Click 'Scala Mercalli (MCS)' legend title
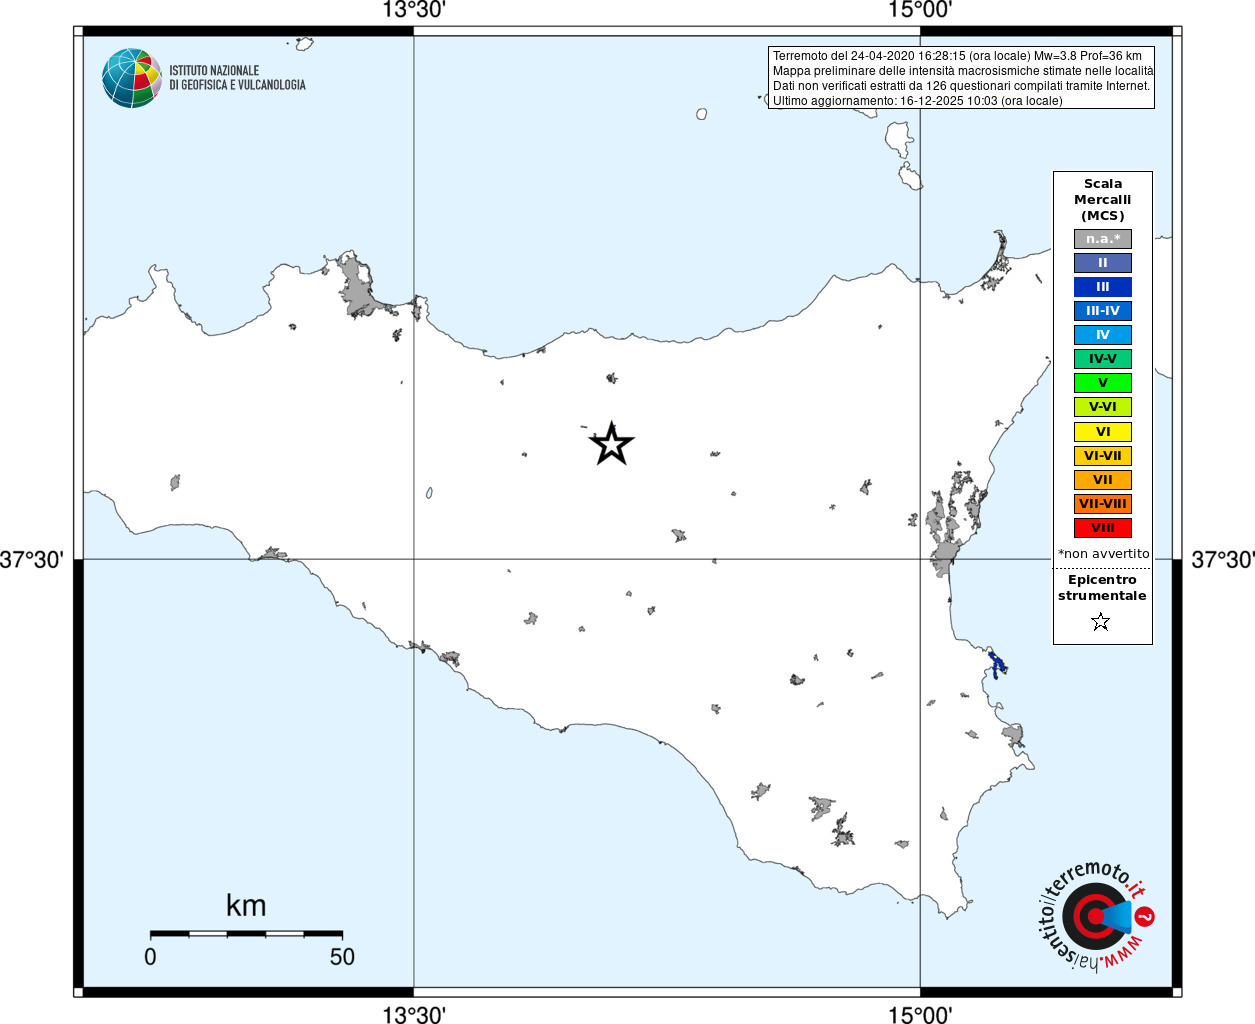 [1103, 200]
